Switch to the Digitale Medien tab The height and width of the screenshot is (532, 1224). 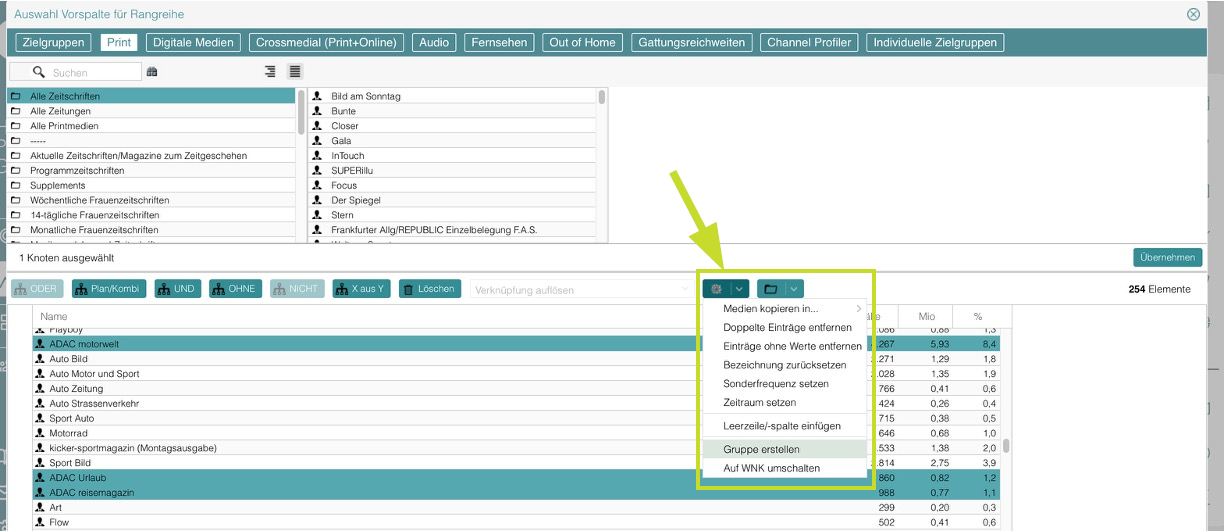192,43
